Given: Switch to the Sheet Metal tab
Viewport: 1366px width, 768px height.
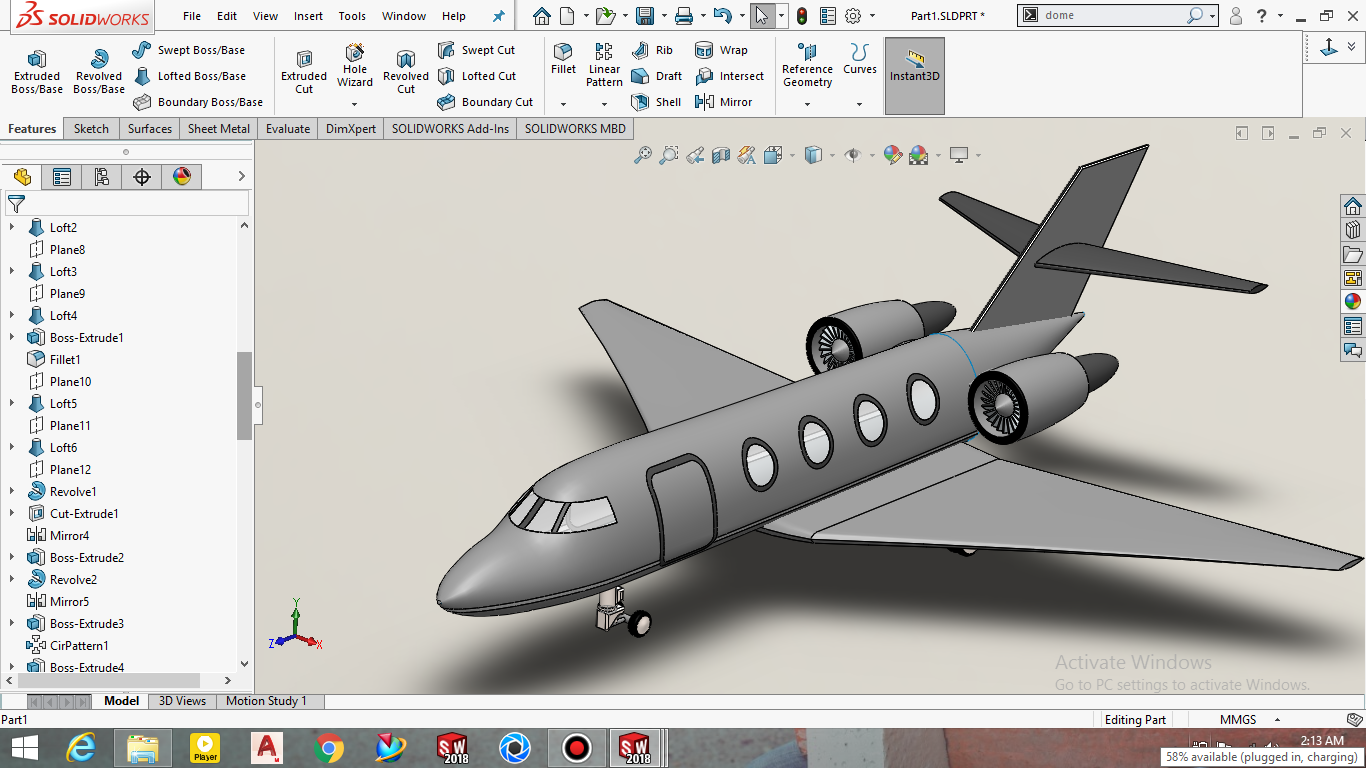Looking at the screenshot, I should (219, 128).
